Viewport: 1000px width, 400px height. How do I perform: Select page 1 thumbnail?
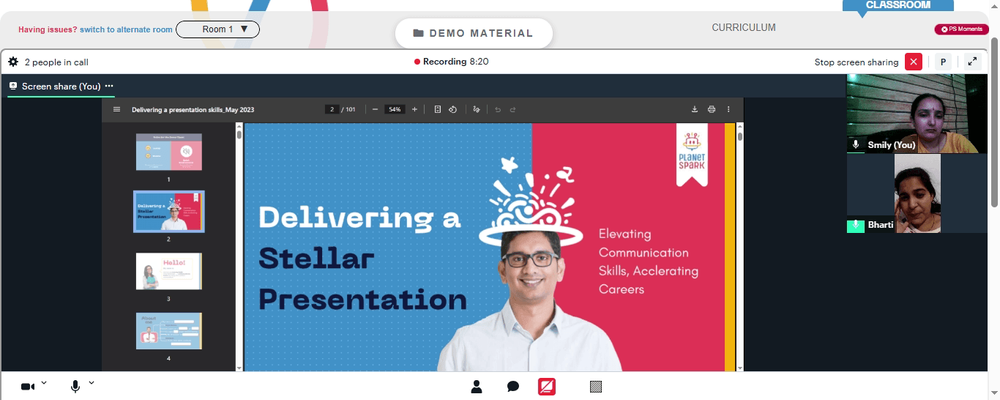168,152
